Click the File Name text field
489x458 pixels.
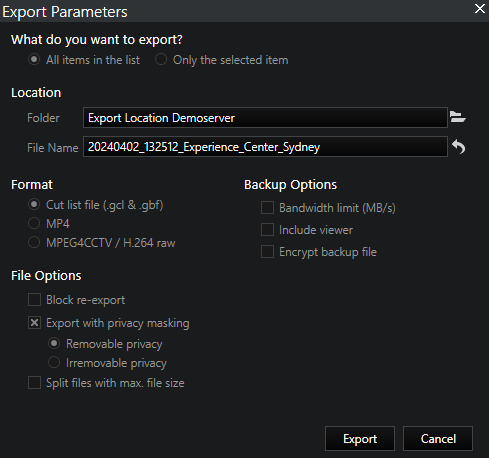pyautogui.click(x=265, y=147)
